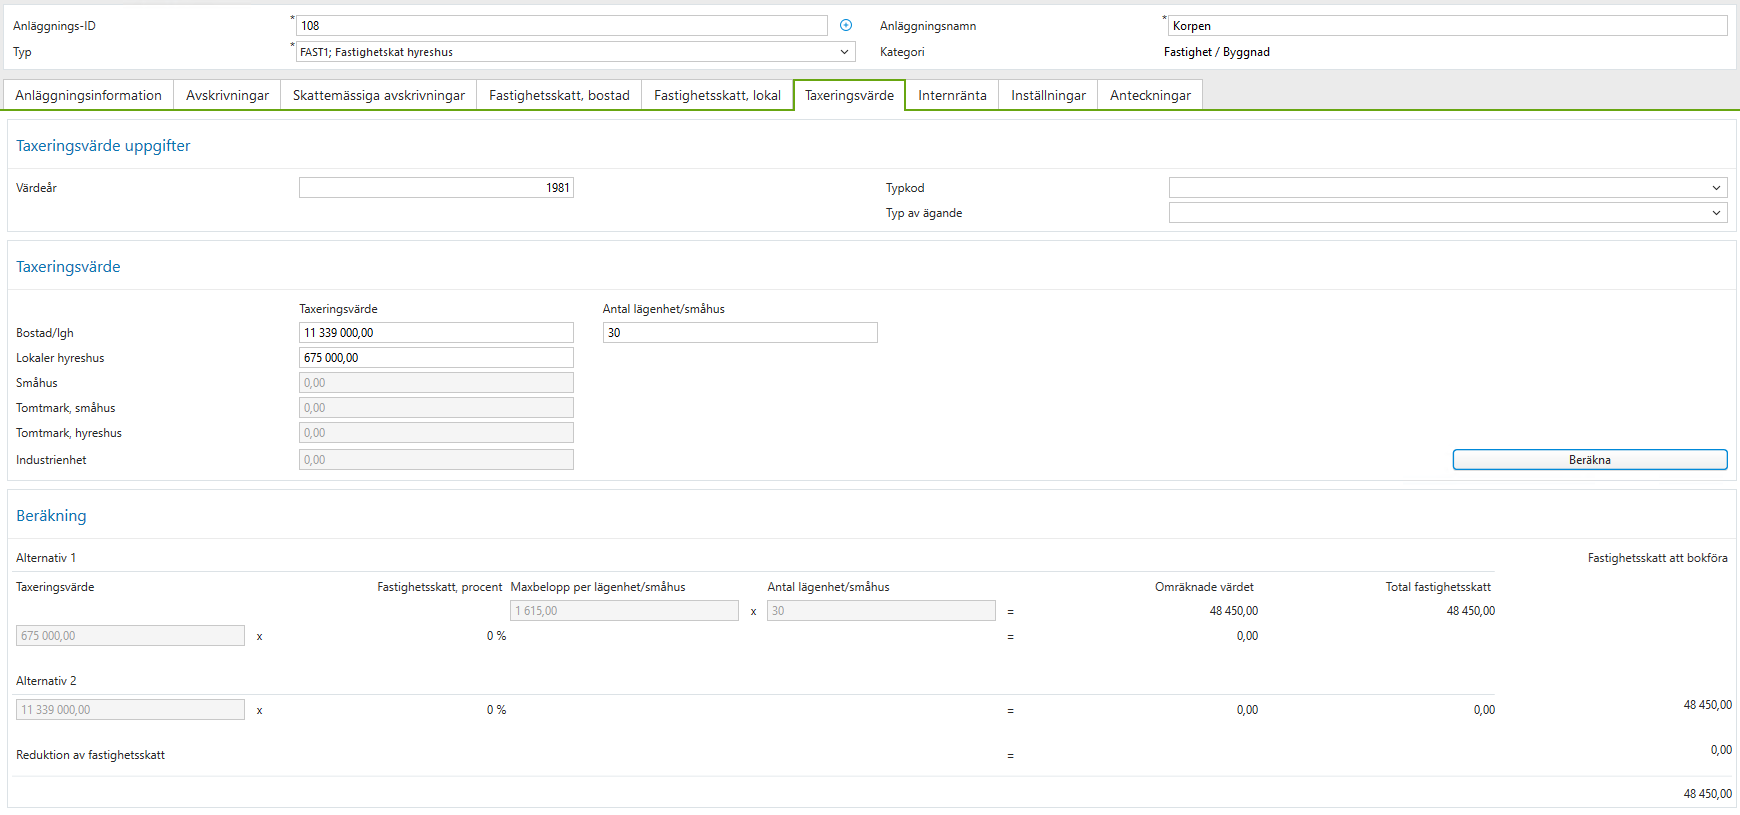1740x815 pixels.
Task: Expand the Typkod dropdown
Action: [x=1448, y=188]
